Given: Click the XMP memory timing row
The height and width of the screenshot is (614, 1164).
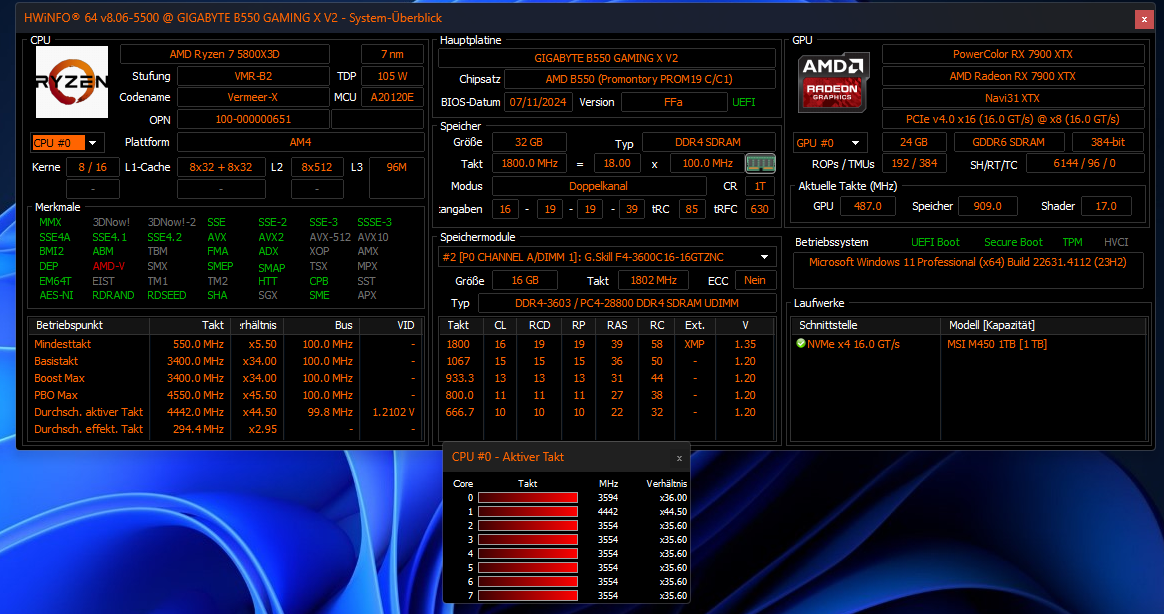Looking at the screenshot, I should pos(607,344).
